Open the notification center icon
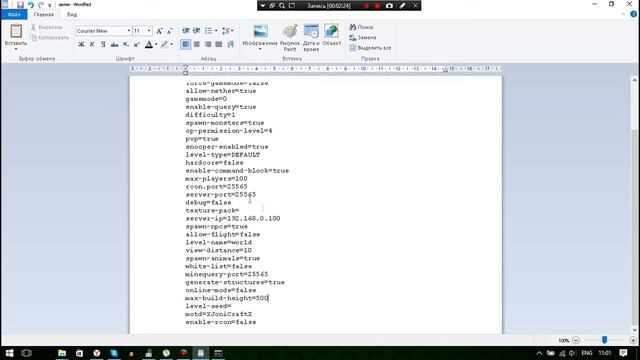This screenshot has height=360, width=640. pos(623,353)
